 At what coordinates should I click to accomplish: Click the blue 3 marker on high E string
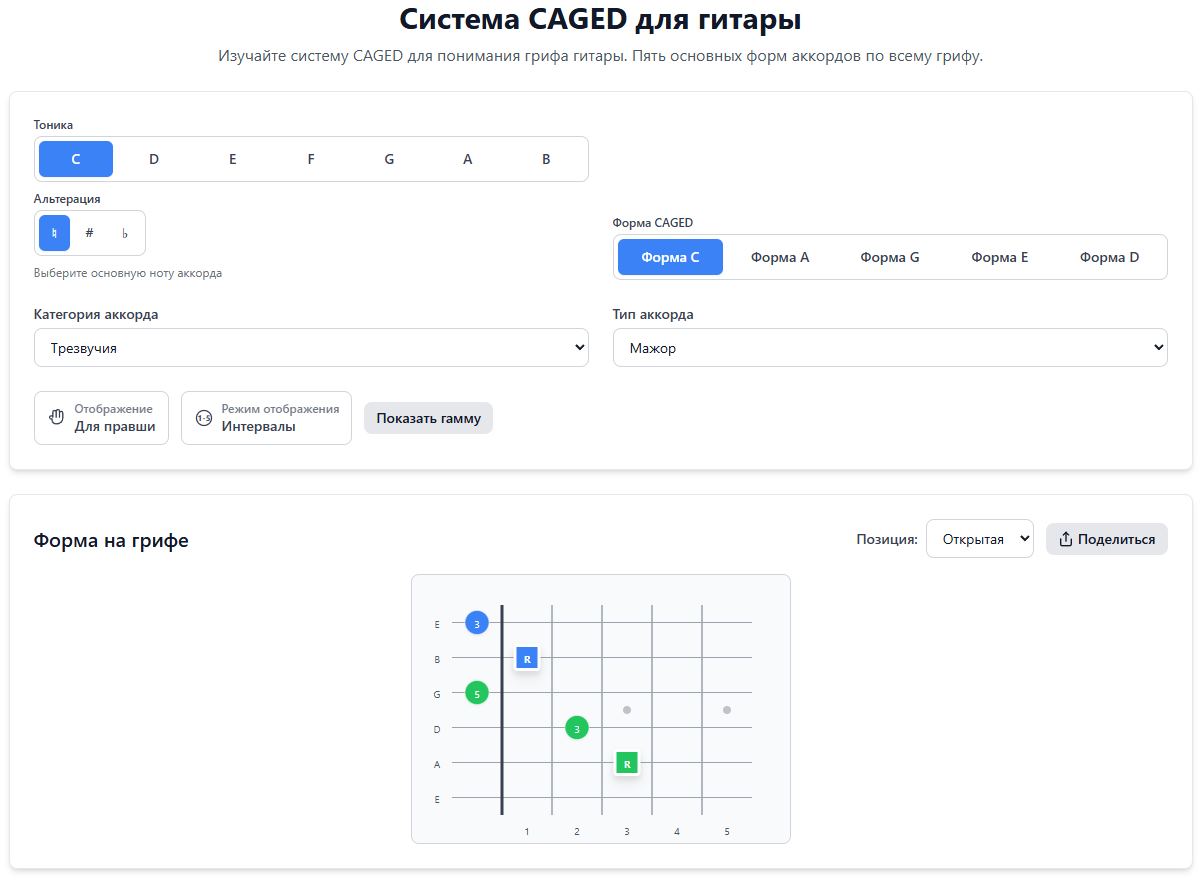point(477,623)
